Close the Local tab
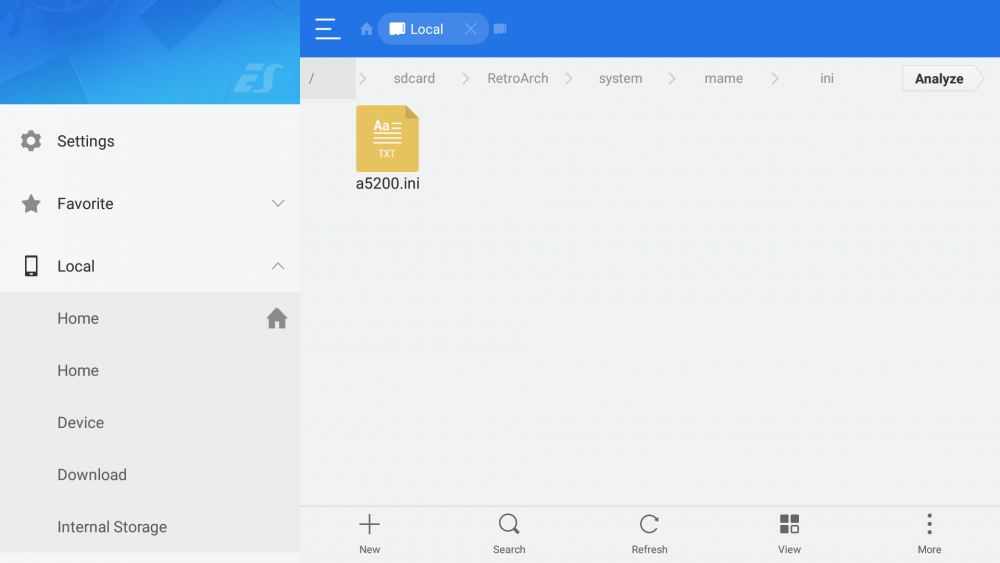The height and width of the screenshot is (563, 1000). point(470,29)
